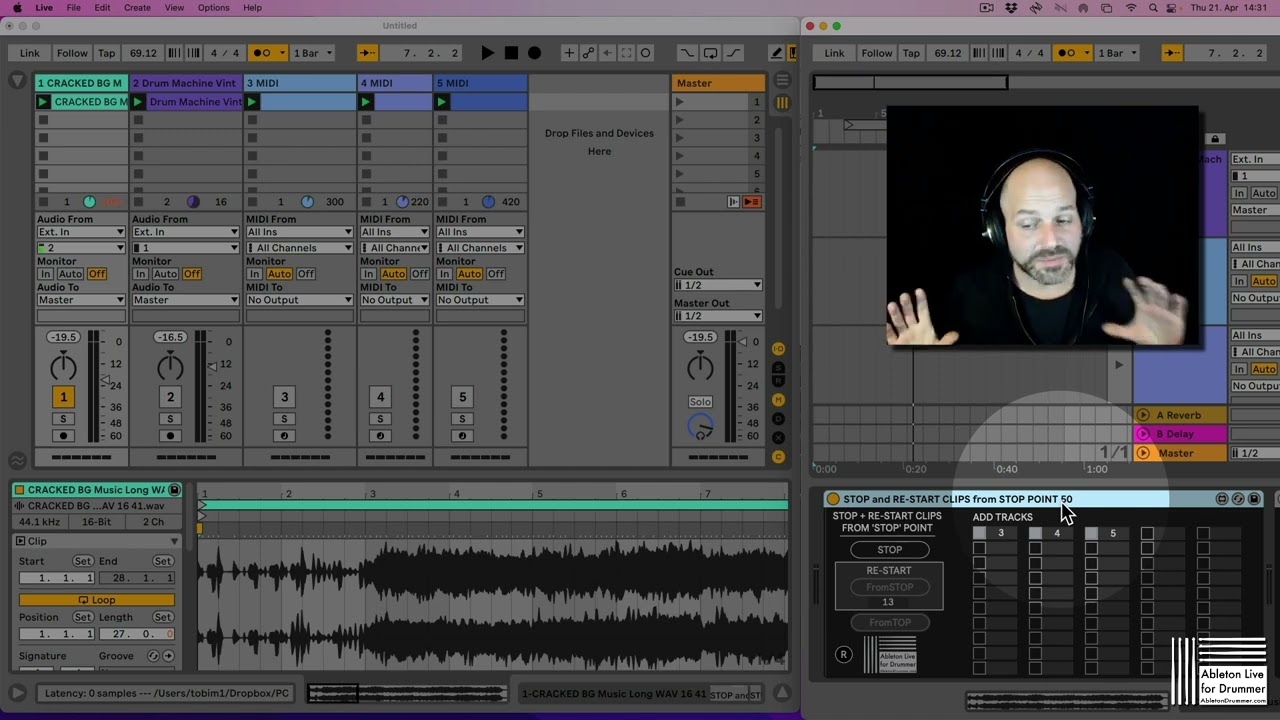The height and width of the screenshot is (720, 1280).
Task: Enable the Follow button in left window
Action: [72, 53]
